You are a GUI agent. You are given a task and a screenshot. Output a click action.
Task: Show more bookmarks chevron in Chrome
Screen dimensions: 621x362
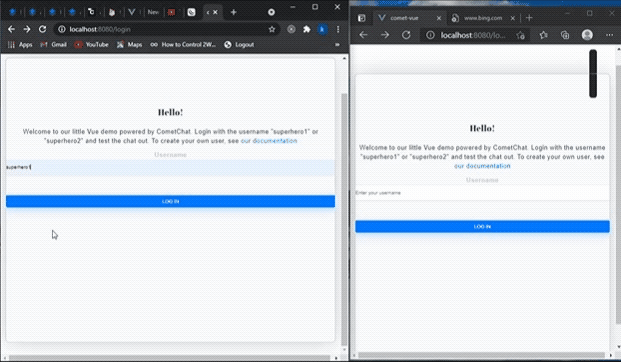[337, 45]
